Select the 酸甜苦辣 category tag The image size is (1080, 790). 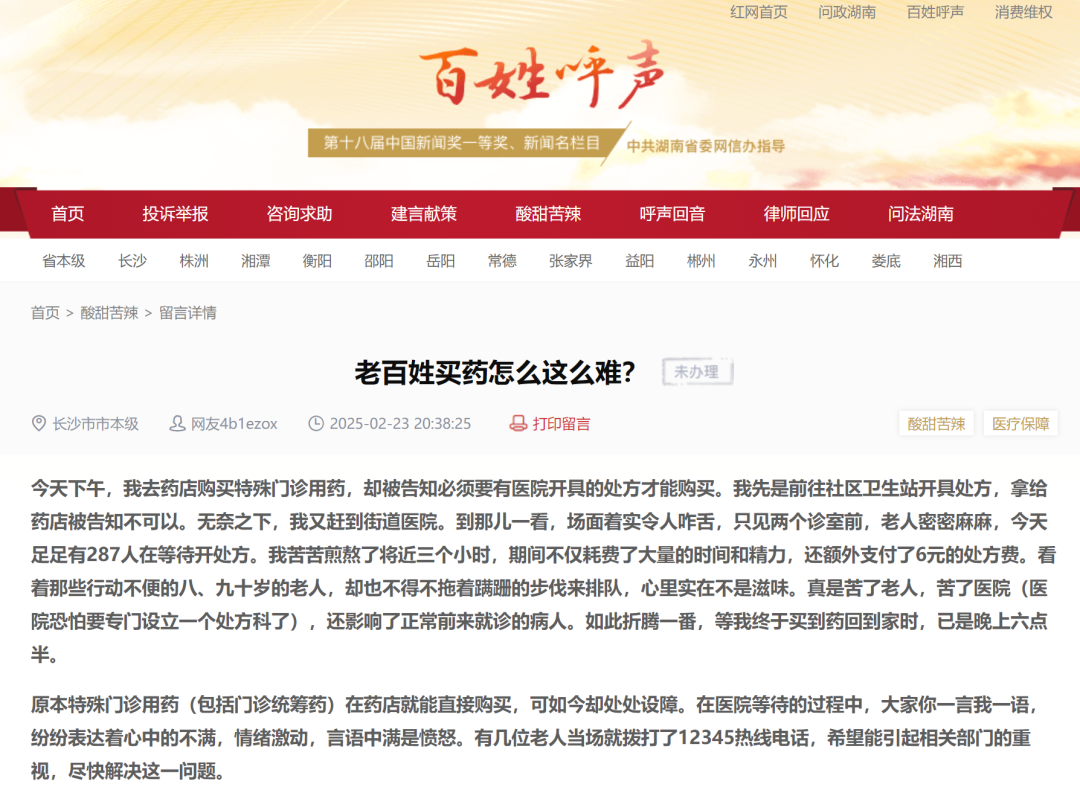tap(936, 423)
